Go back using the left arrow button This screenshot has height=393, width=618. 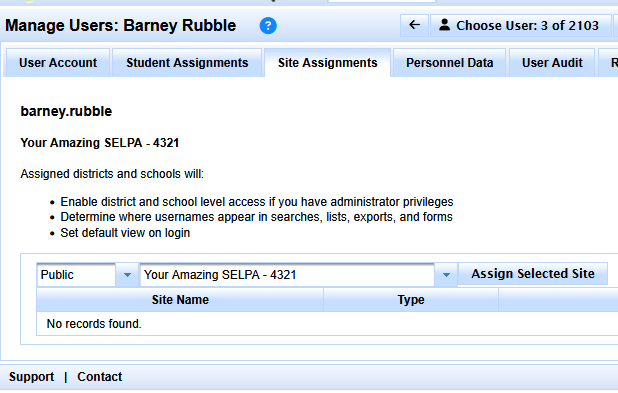point(414,26)
